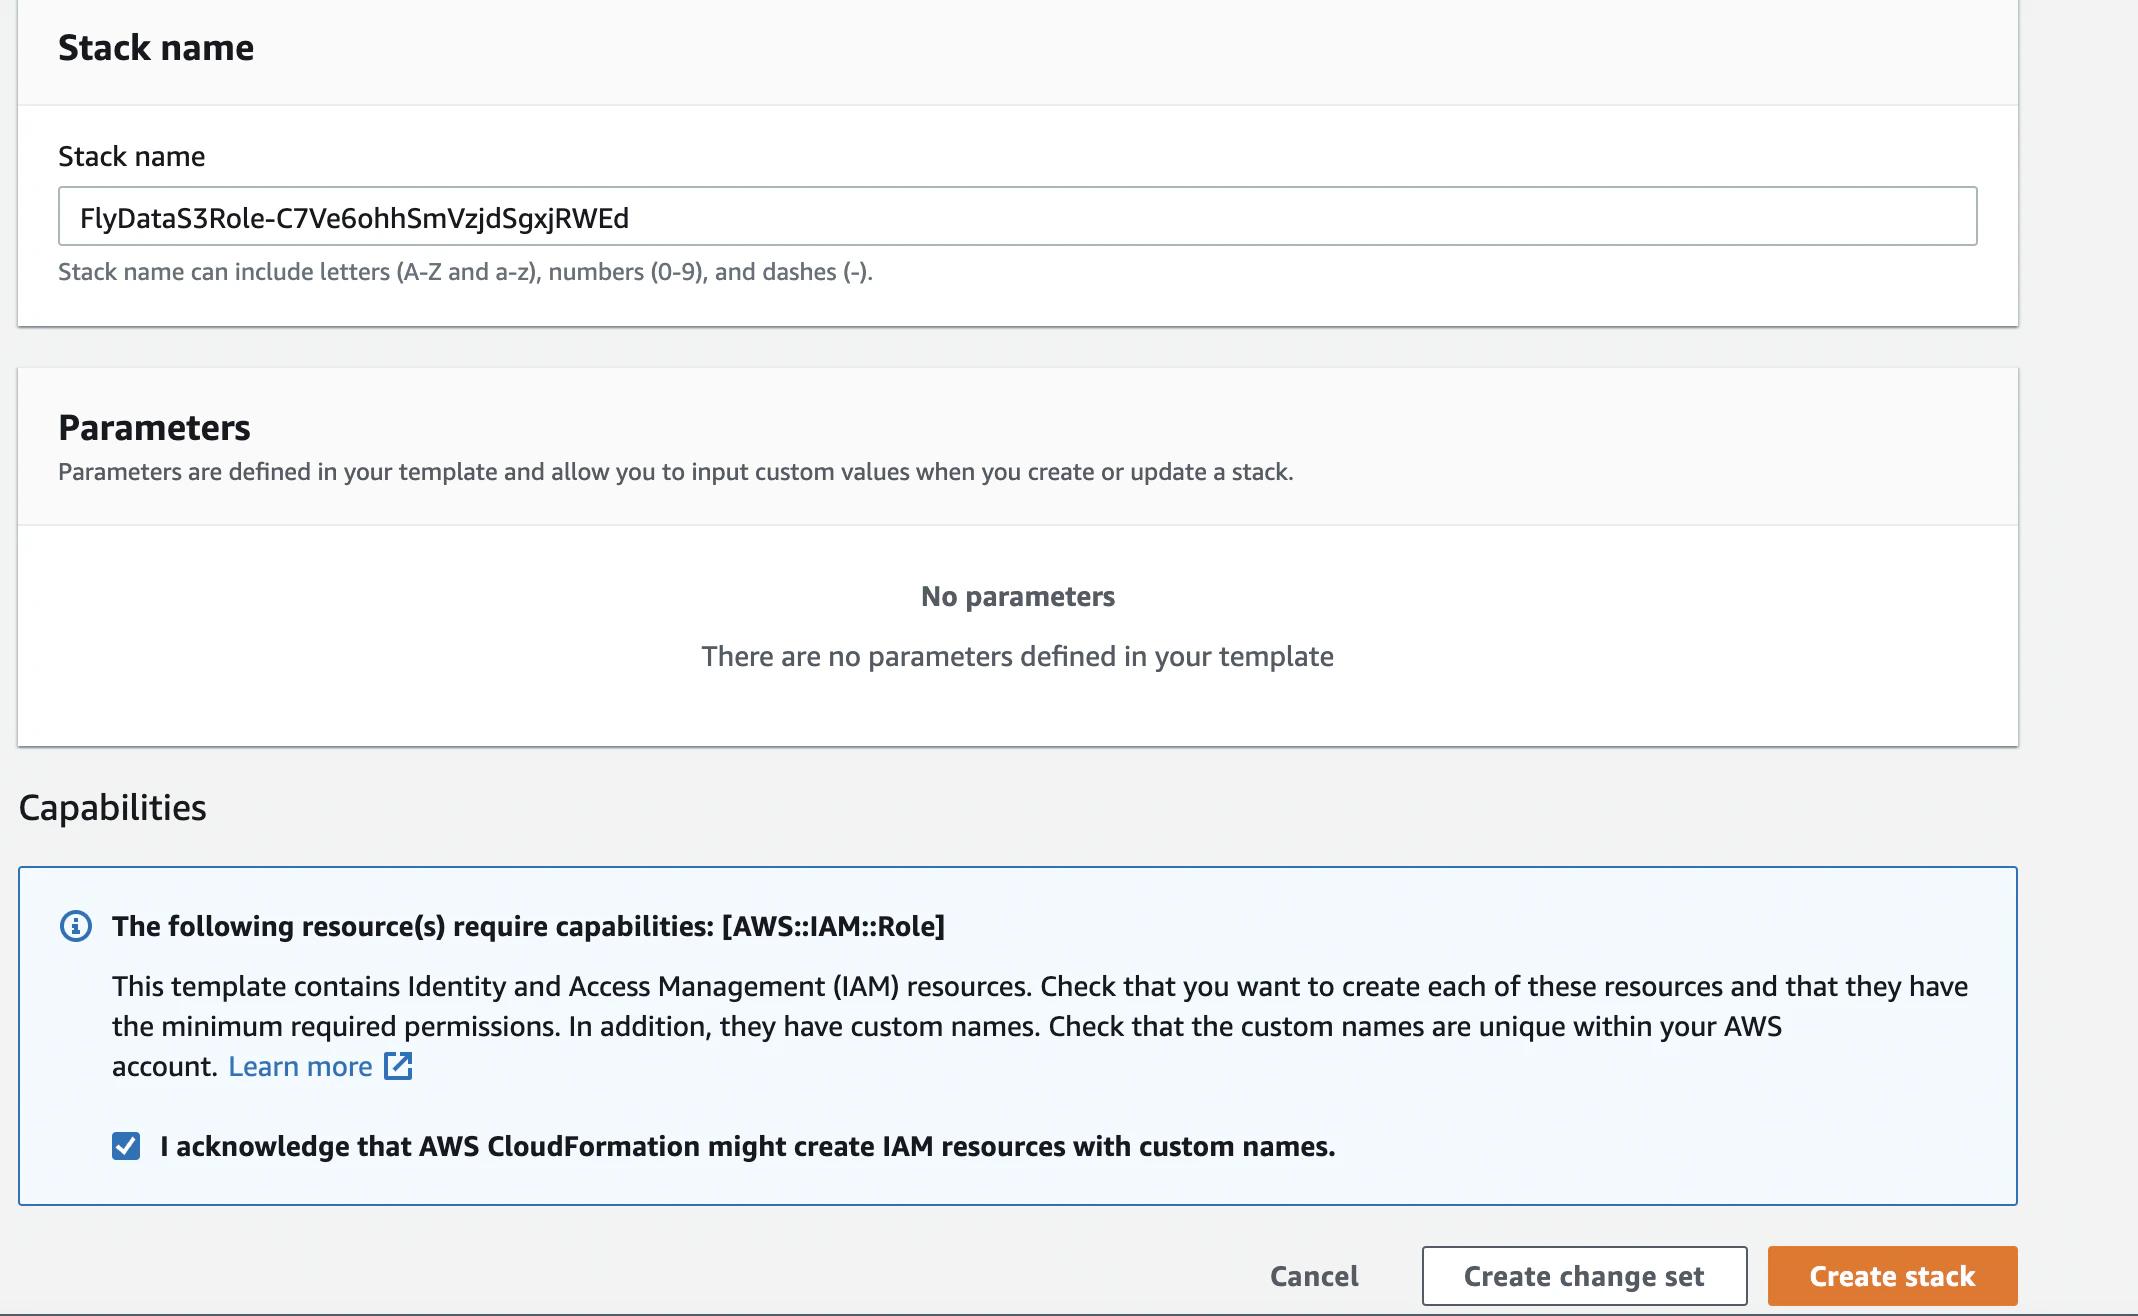Screen dimensions: 2138x1316
Task: Cancel the stack creation
Action: pos(1313,1275)
